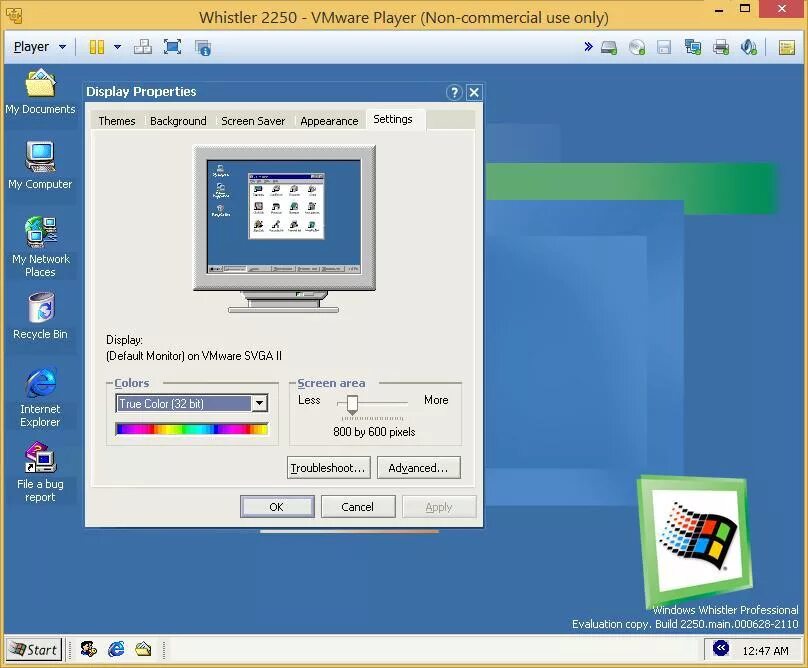Minimize the VMware Player window
The height and width of the screenshot is (668, 808).
(x=719, y=8)
